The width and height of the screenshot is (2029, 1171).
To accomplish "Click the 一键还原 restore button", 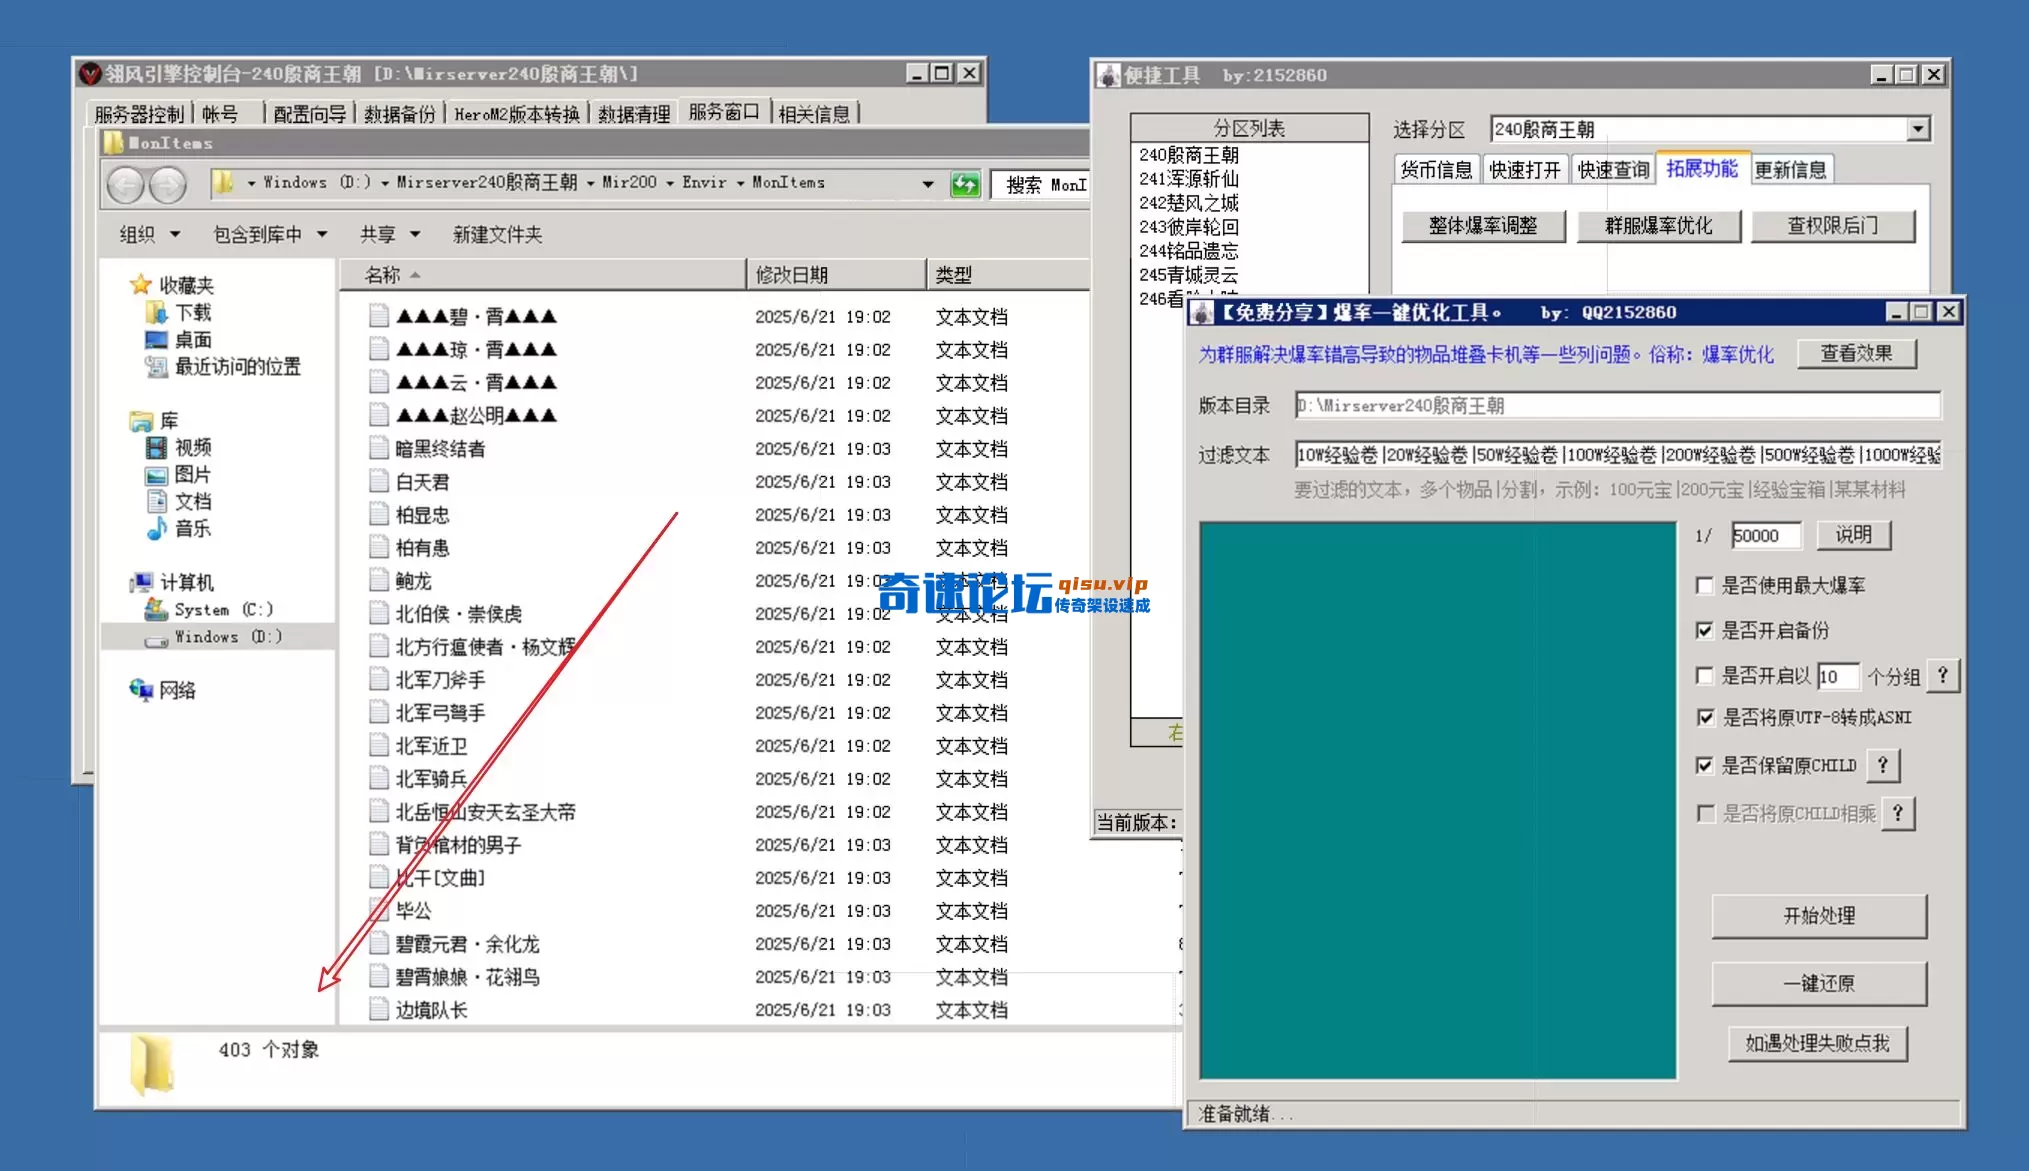I will click(1819, 984).
